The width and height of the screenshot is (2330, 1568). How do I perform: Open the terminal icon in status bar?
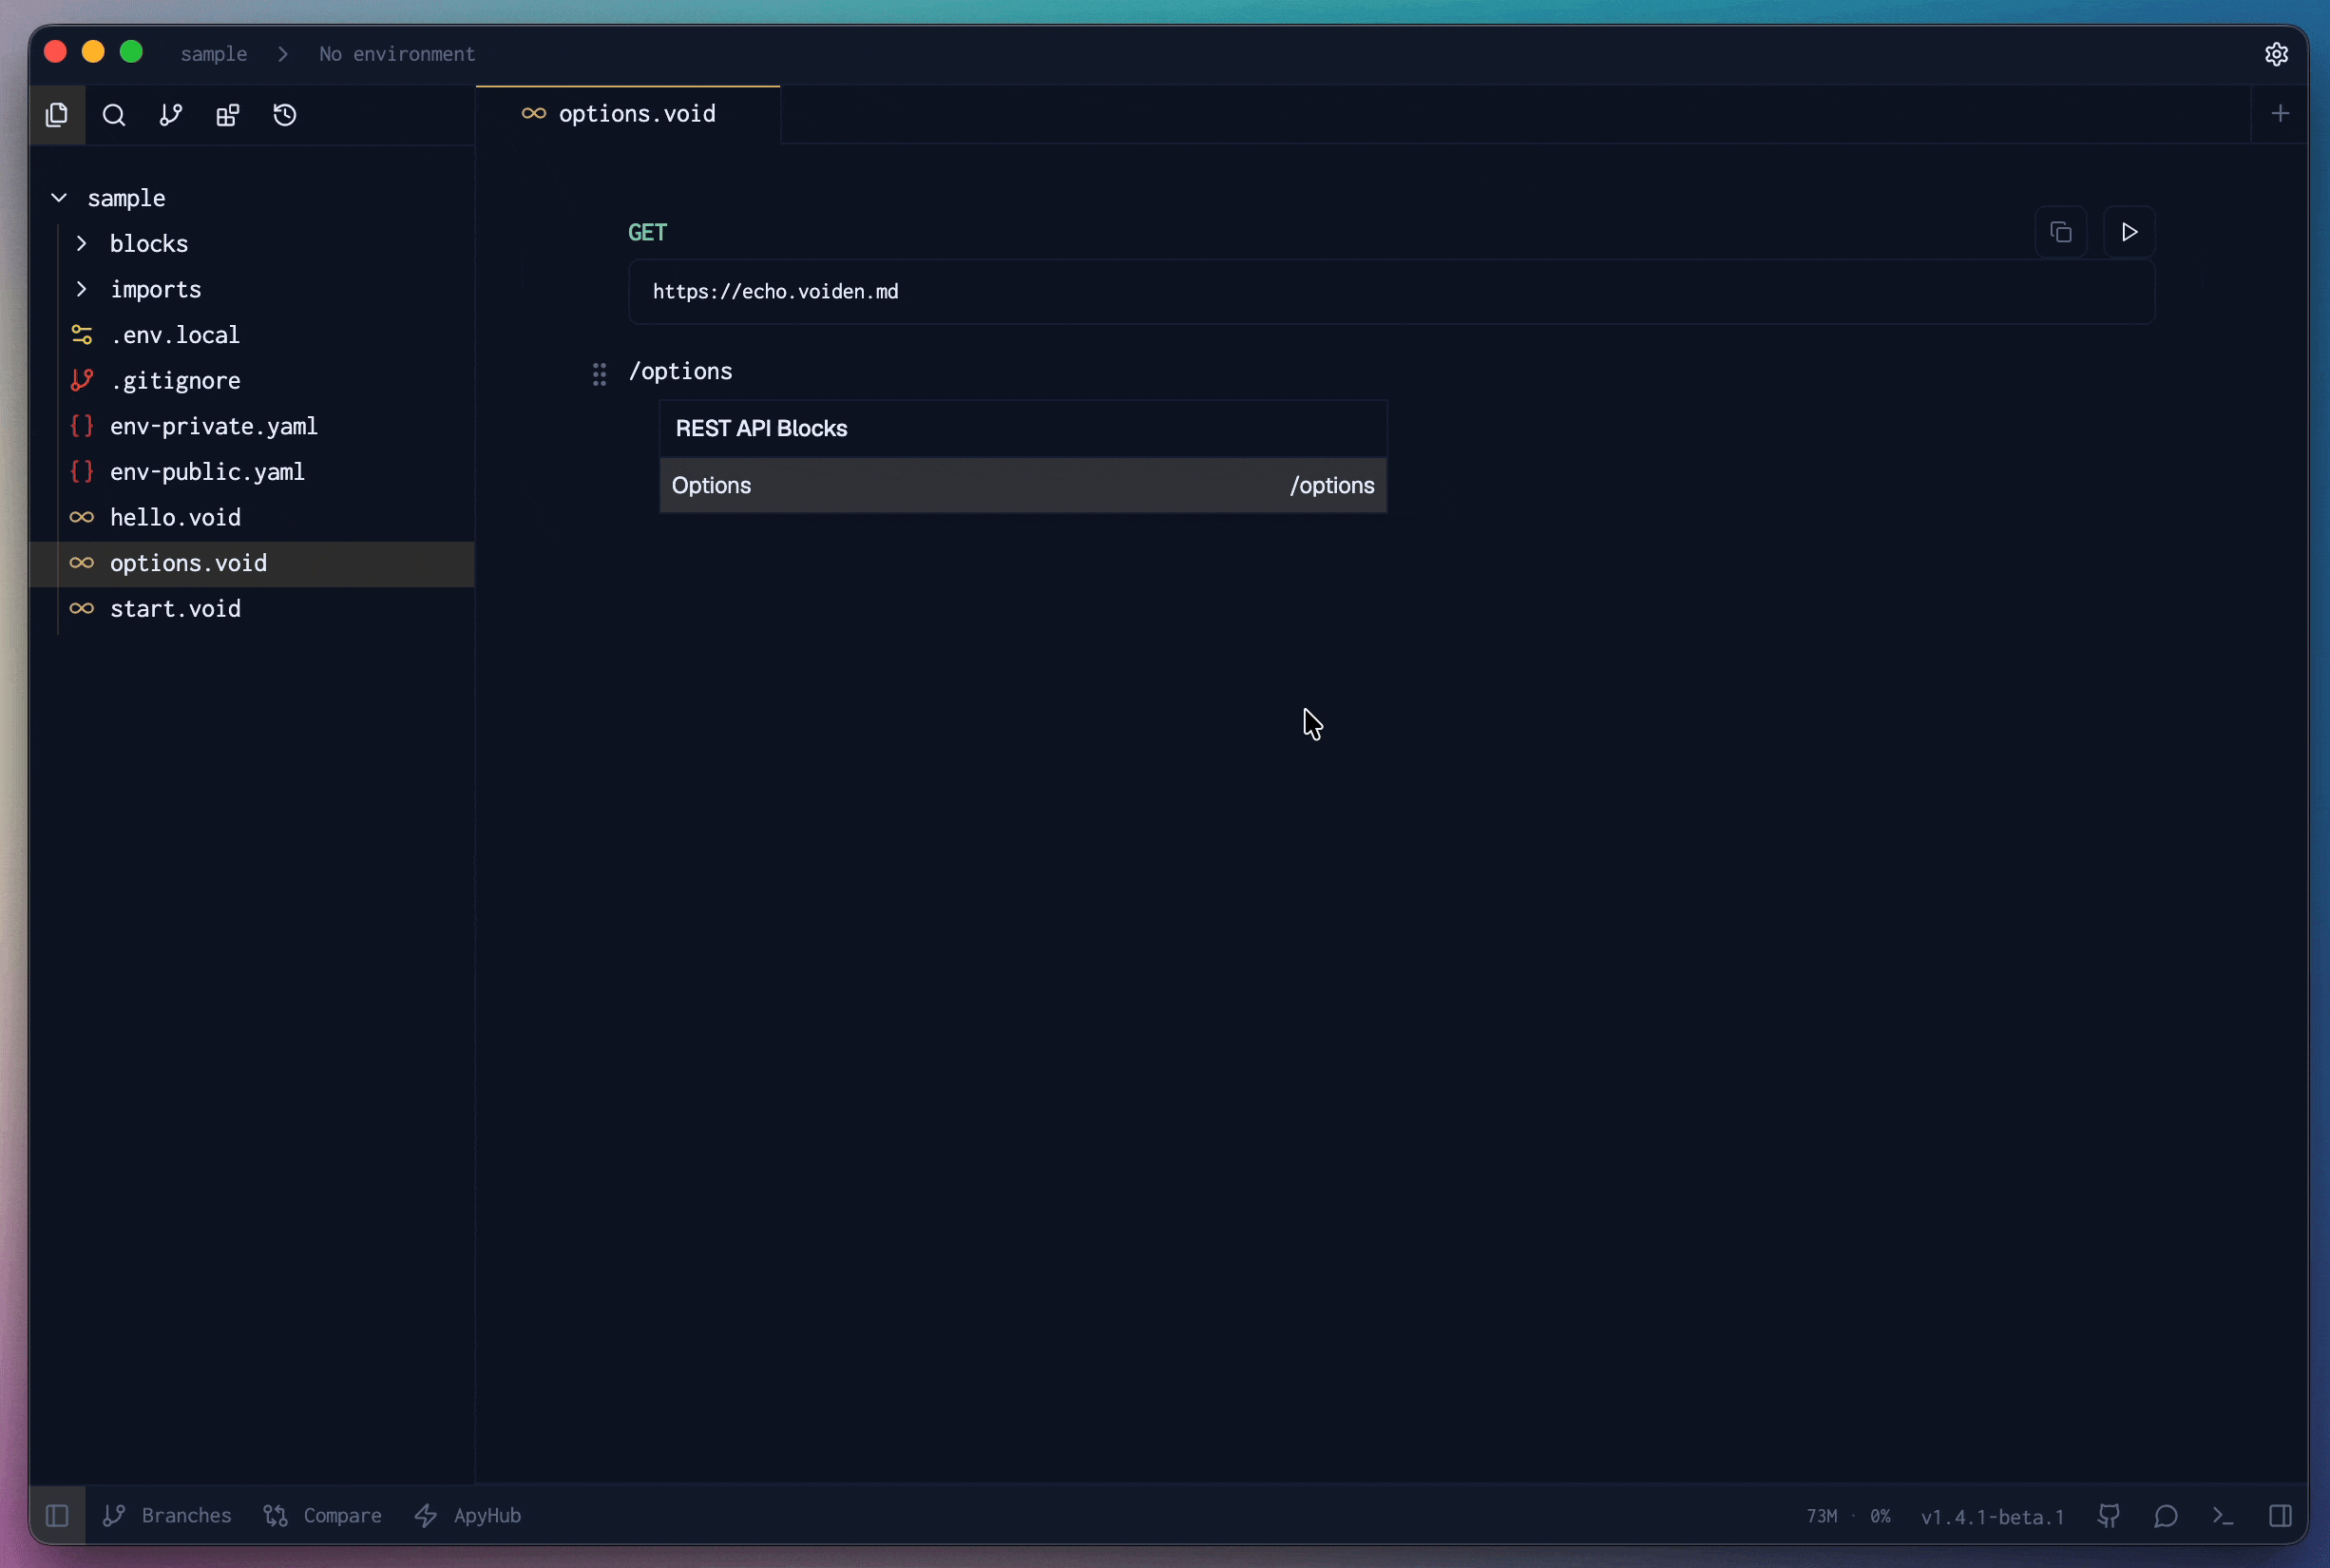pyautogui.click(x=2223, y=1516)
